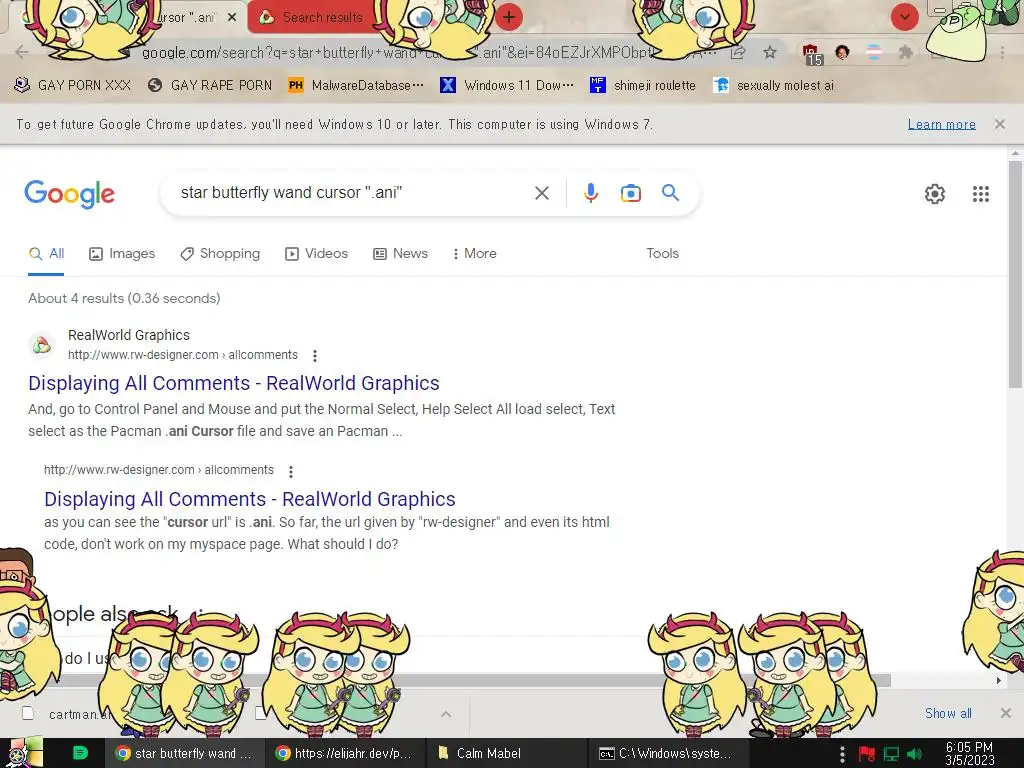
Task: Open sexually molest ai bookmark
Action: tap(774, 85)
